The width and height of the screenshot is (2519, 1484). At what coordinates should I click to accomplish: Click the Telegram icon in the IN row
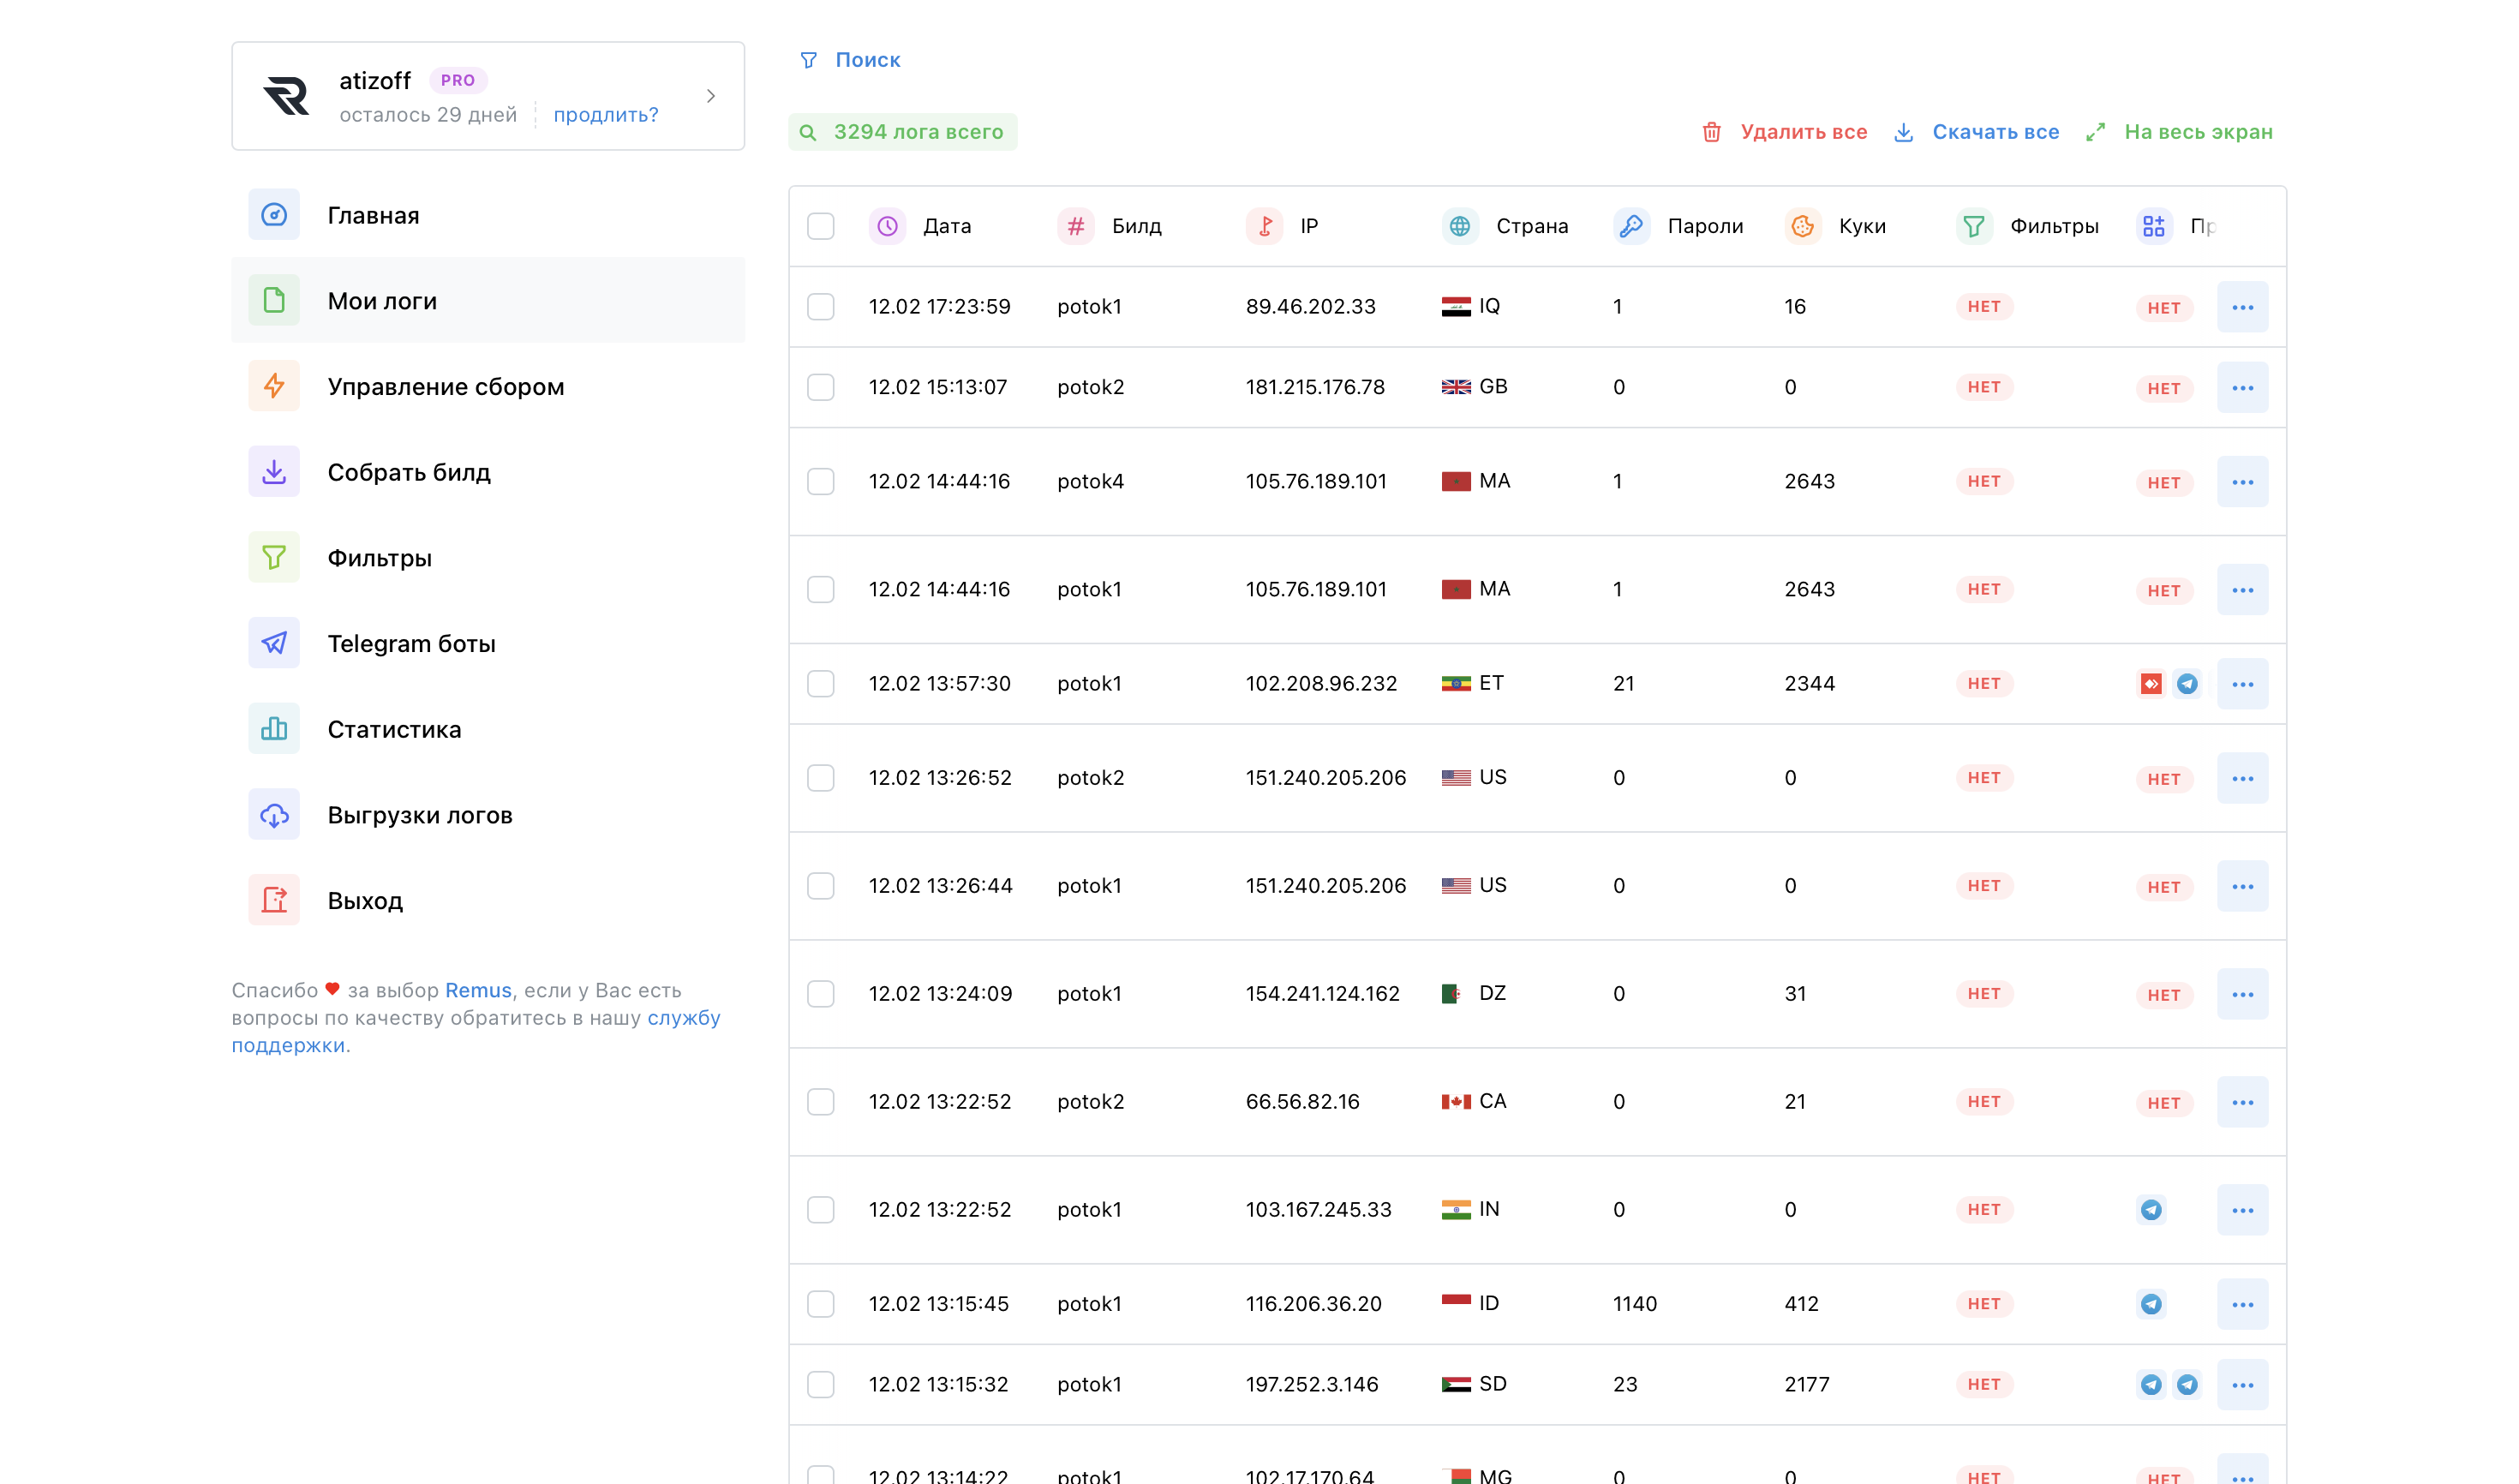coord(2152,1210)
